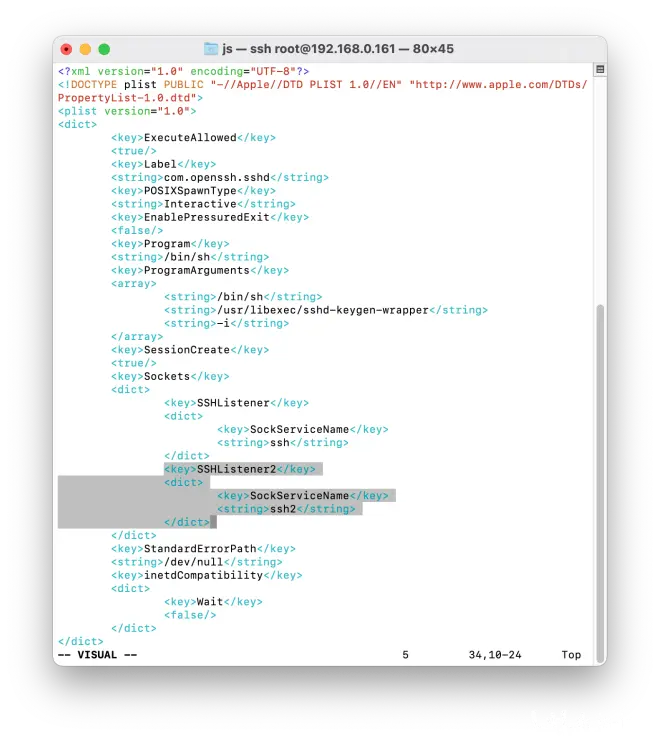Click the highlighted ssh2 string line
Screen dimensions: 660x736
pyautogui.click(x=286, y=509)
